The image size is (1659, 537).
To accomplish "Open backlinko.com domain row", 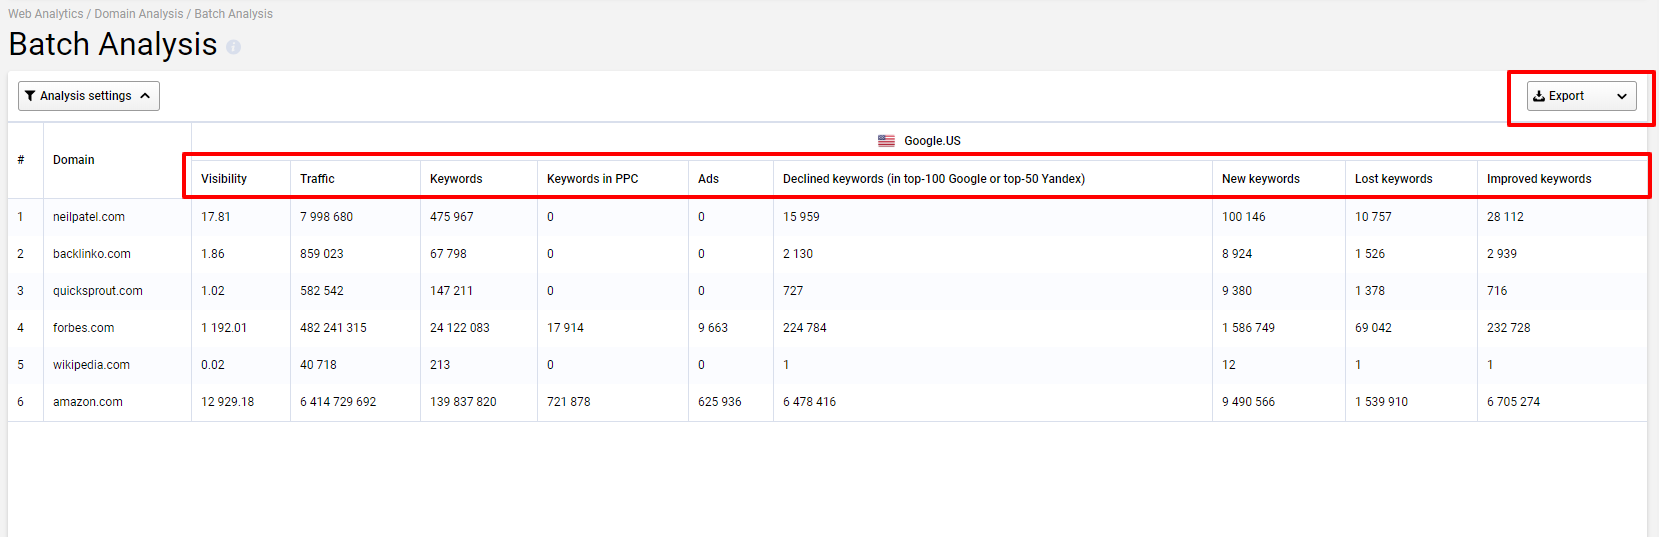I will [92, 254].
